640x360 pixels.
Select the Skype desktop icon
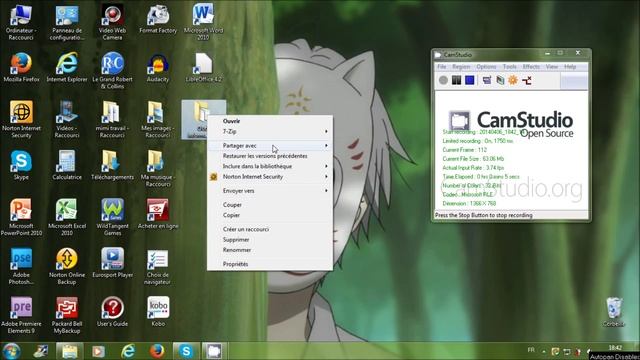[21, 165]
